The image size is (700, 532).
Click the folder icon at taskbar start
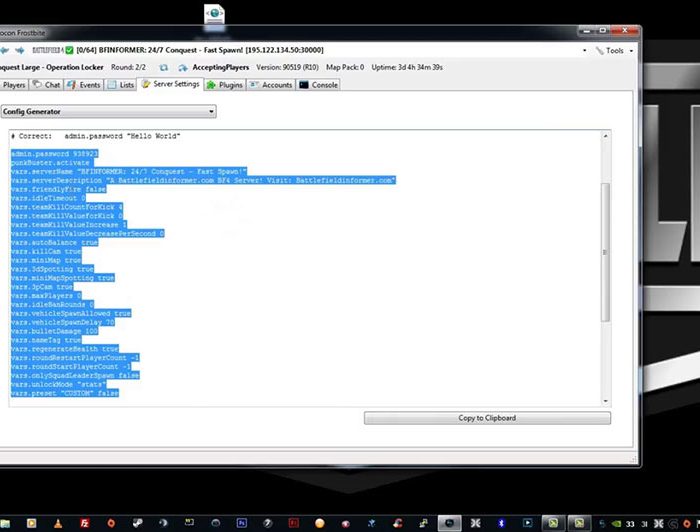point(5,524)
